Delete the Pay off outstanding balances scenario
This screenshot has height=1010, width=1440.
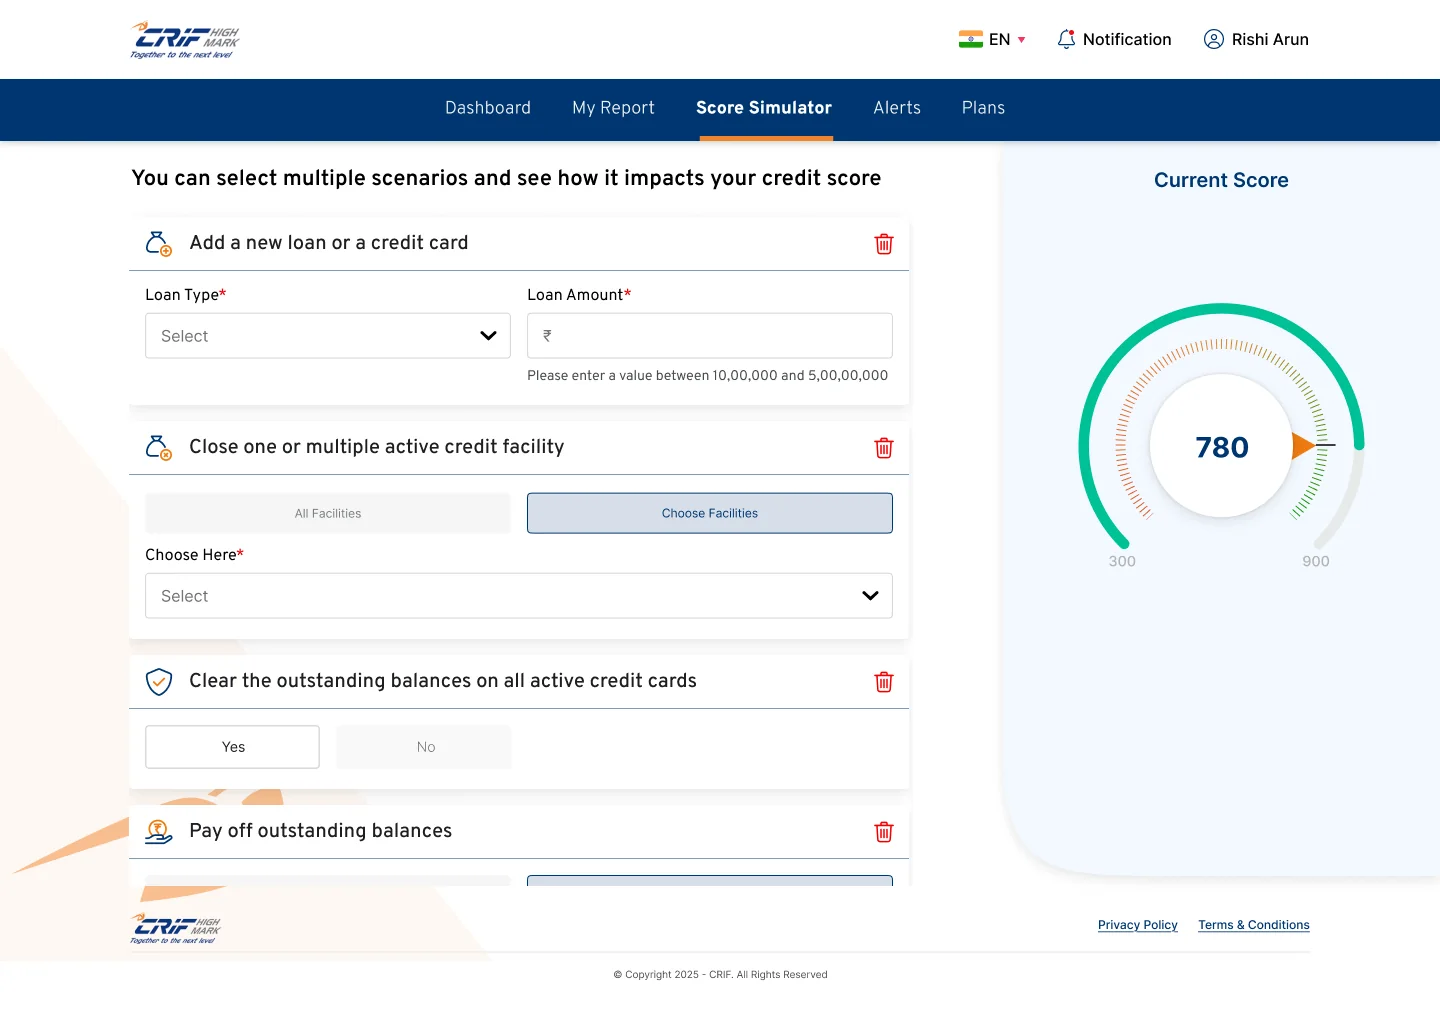(x=884, y=832)
